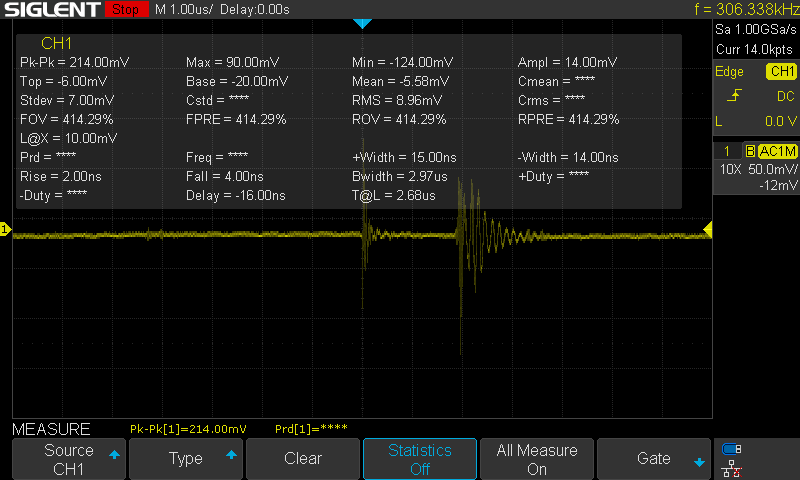Click the SIGLENT logo

pyautogui.click(x=52, y=10)
